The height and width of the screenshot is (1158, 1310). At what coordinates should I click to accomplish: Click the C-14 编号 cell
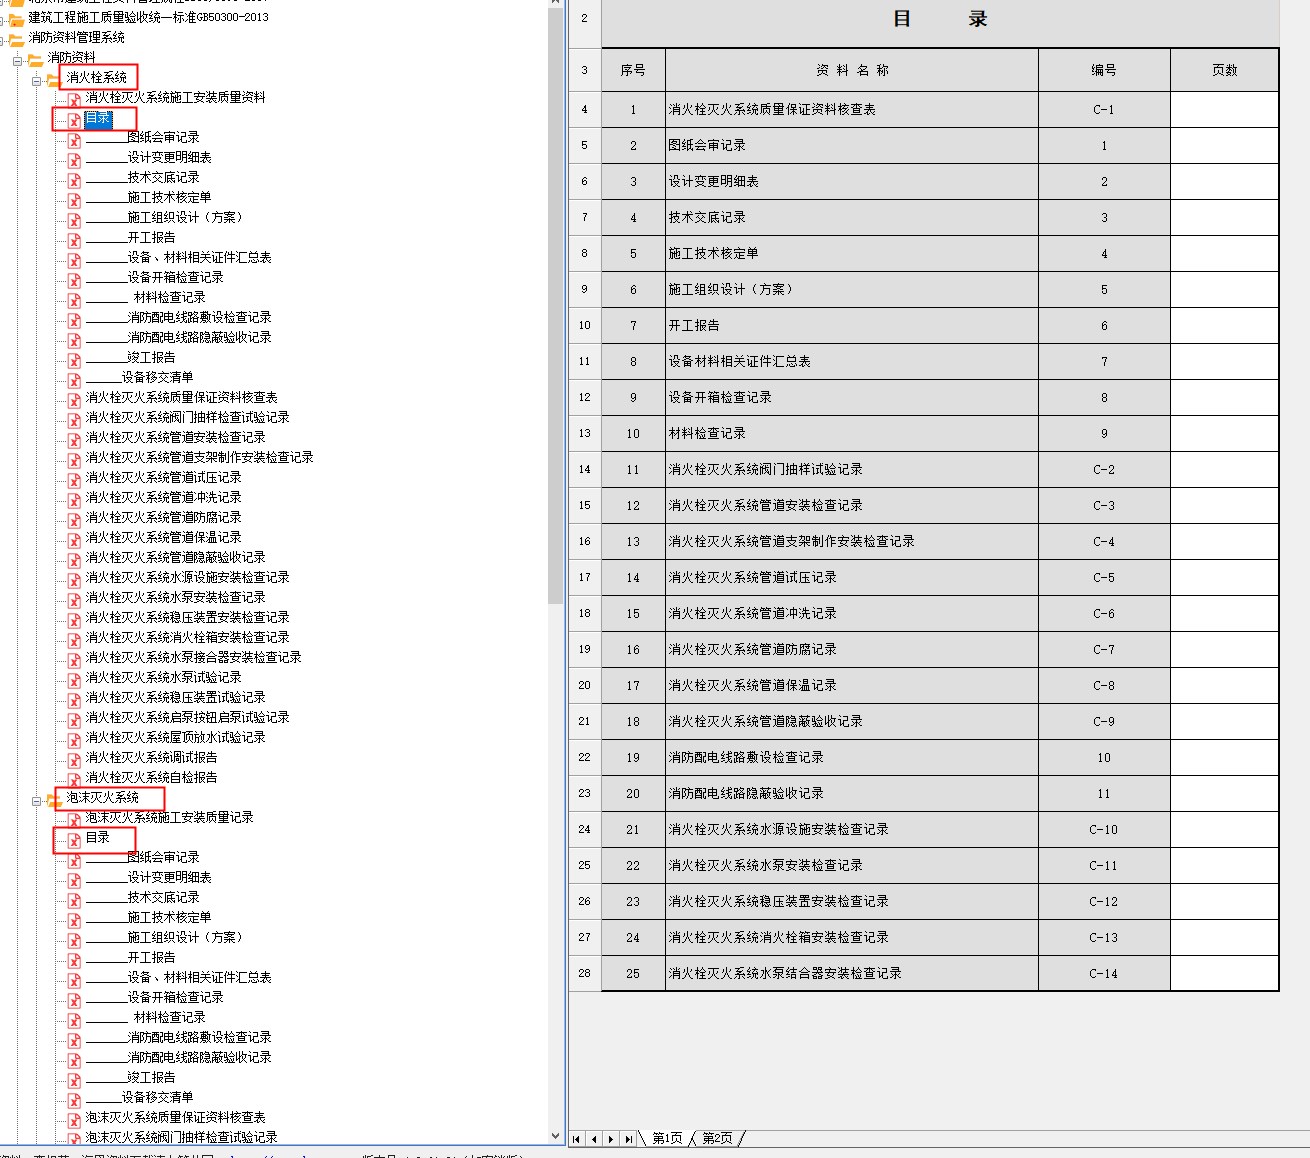tap(1104, 974)
